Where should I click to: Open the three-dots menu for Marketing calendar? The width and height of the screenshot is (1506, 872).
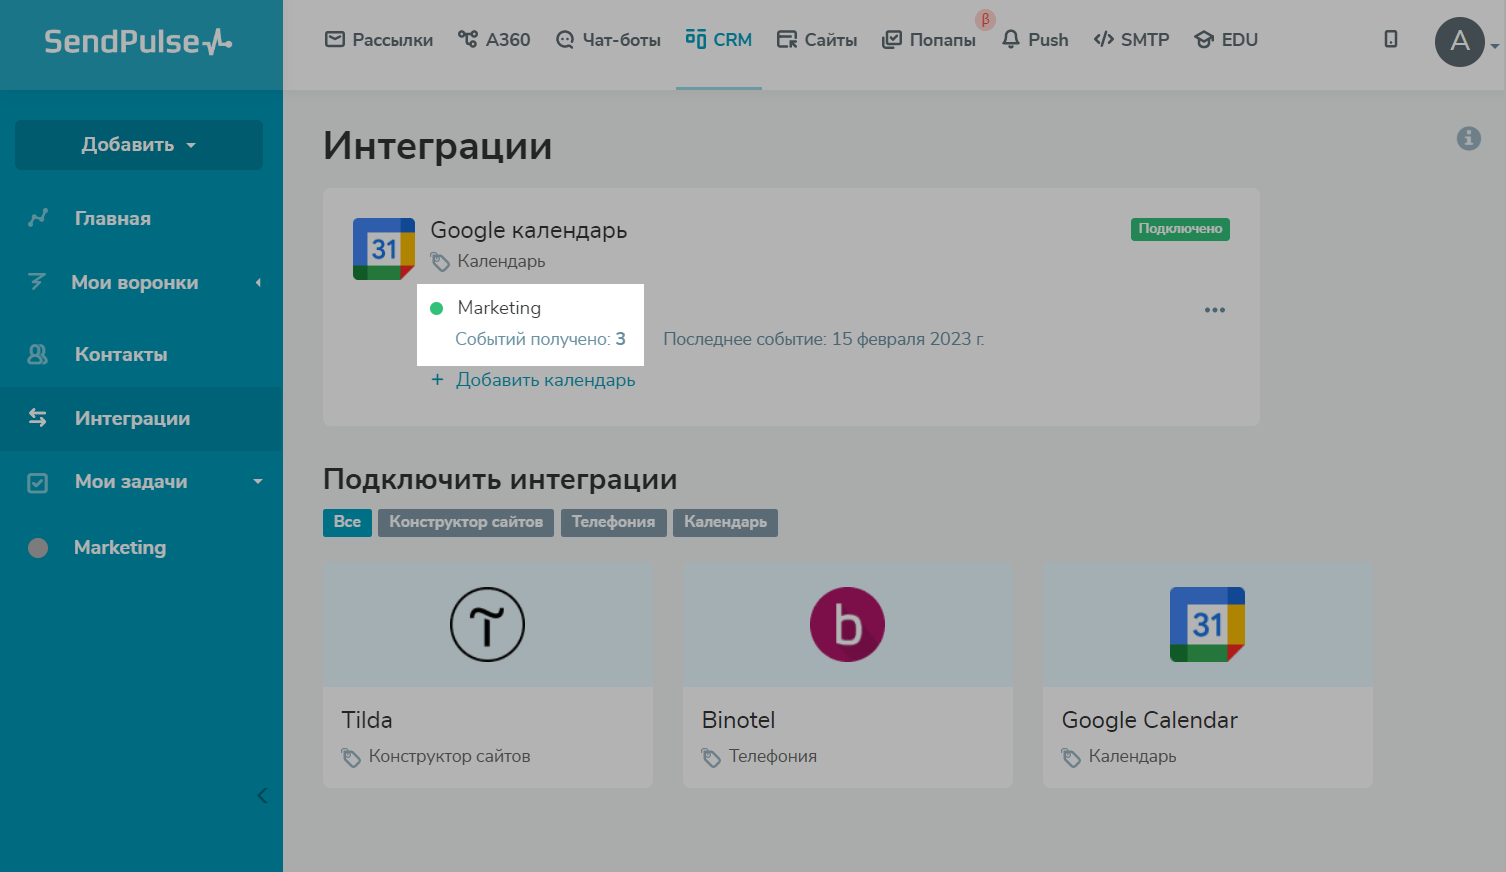pyautogui.click(x=1214, y=310)
